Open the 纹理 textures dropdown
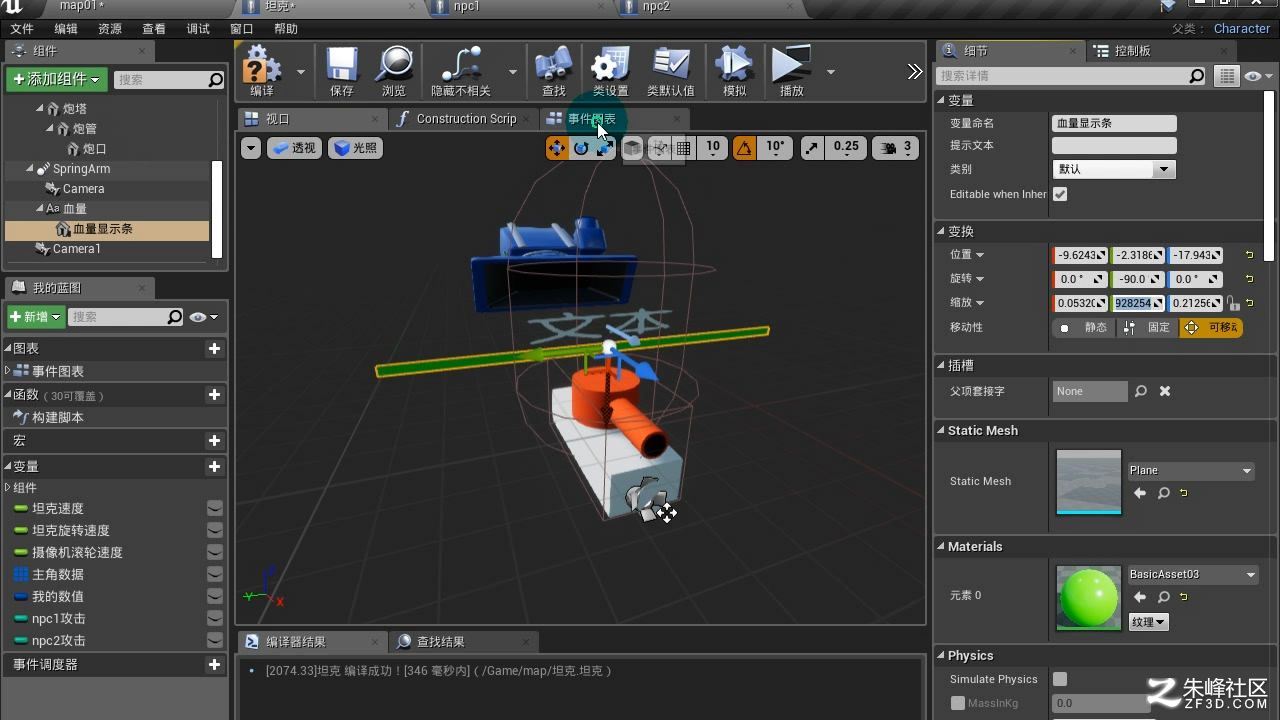The width and height of the screenshot is (1280, 720). pyautogui.click(x=1148, y=622)
